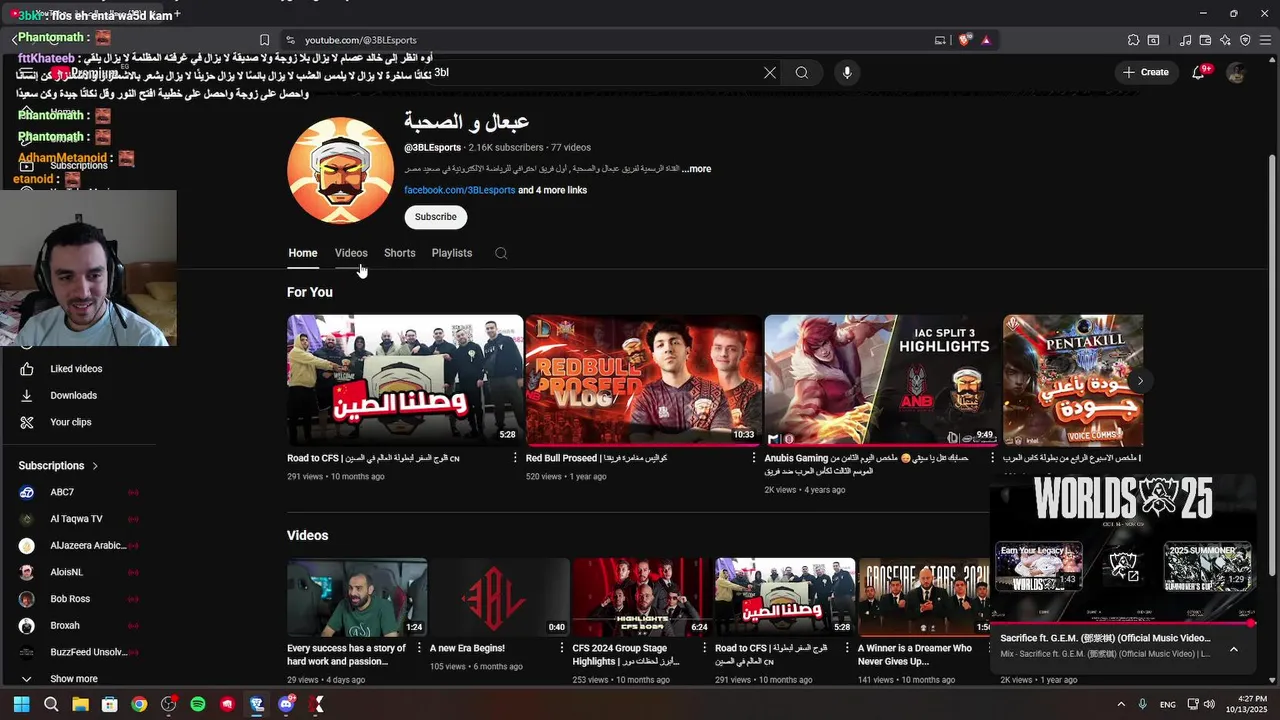Open the Red Bull Proseed vlog thumbnail
Viewport: 1280px width, 720px height.
click(644, 380)
